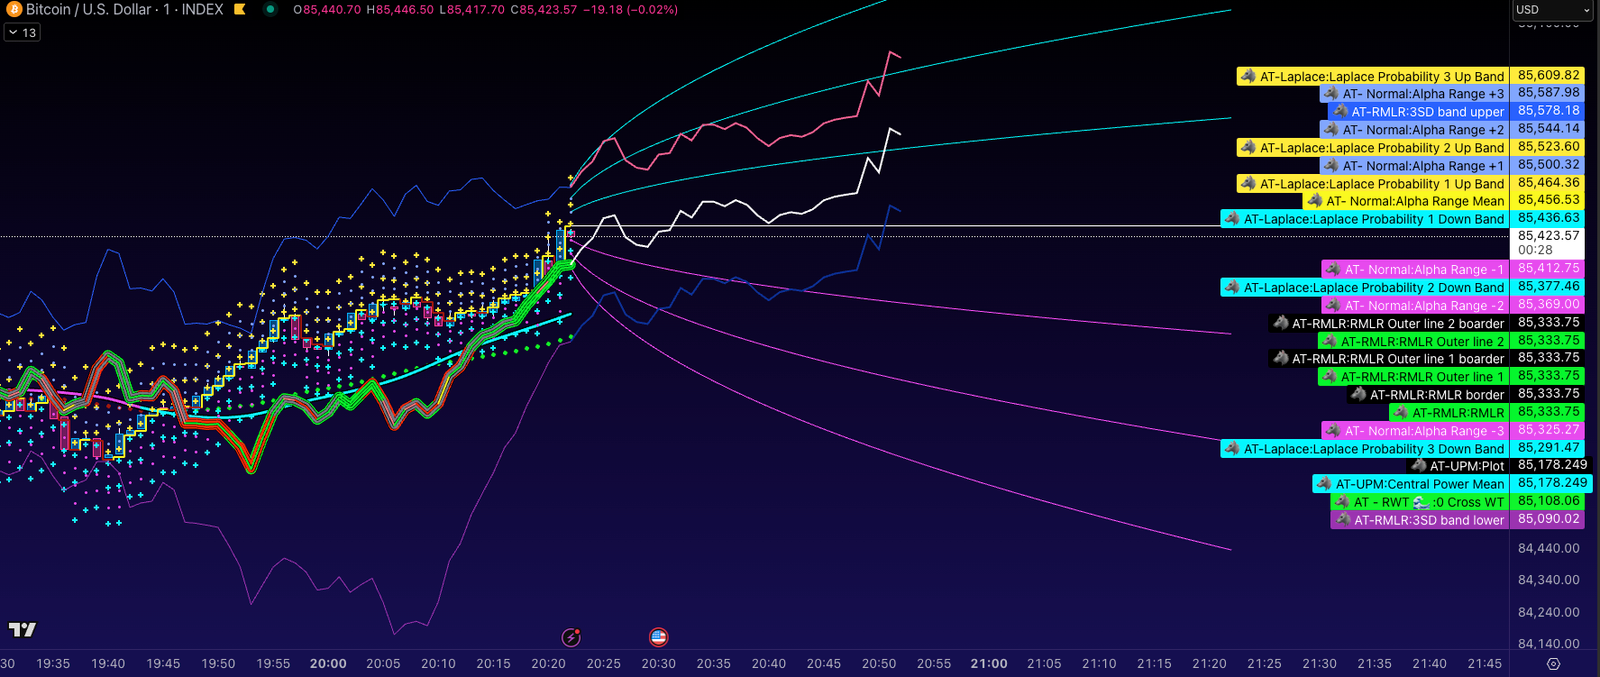Click the 85,587.98 price tag
1600x677 pixels.
tap(1548, 93)
